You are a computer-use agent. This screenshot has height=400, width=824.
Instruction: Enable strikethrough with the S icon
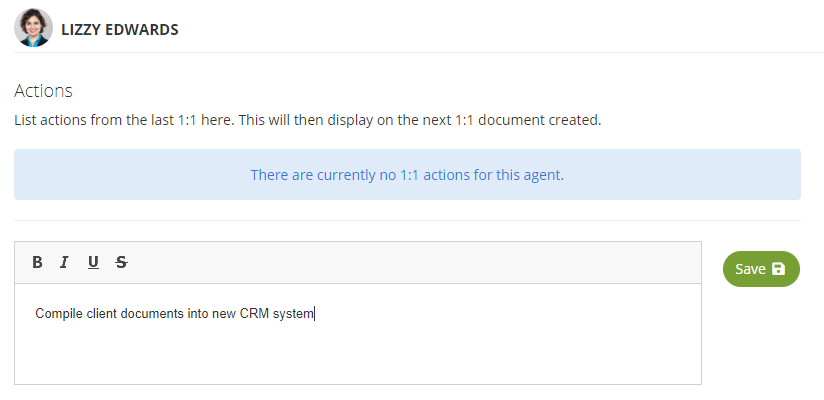pos(121,262)
